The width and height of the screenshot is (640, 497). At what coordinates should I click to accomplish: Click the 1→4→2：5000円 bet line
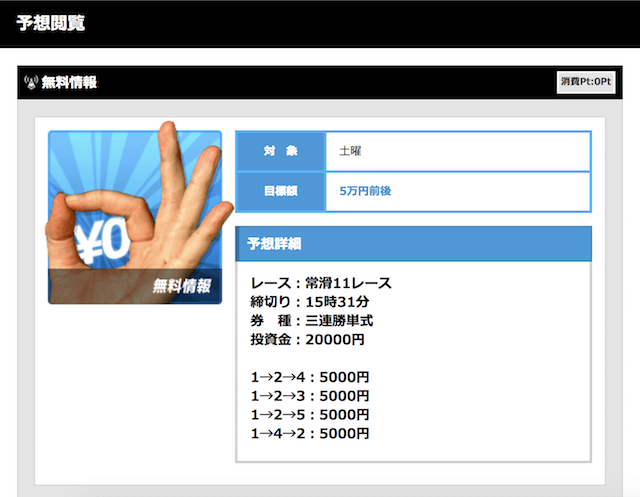pos(310,433)
